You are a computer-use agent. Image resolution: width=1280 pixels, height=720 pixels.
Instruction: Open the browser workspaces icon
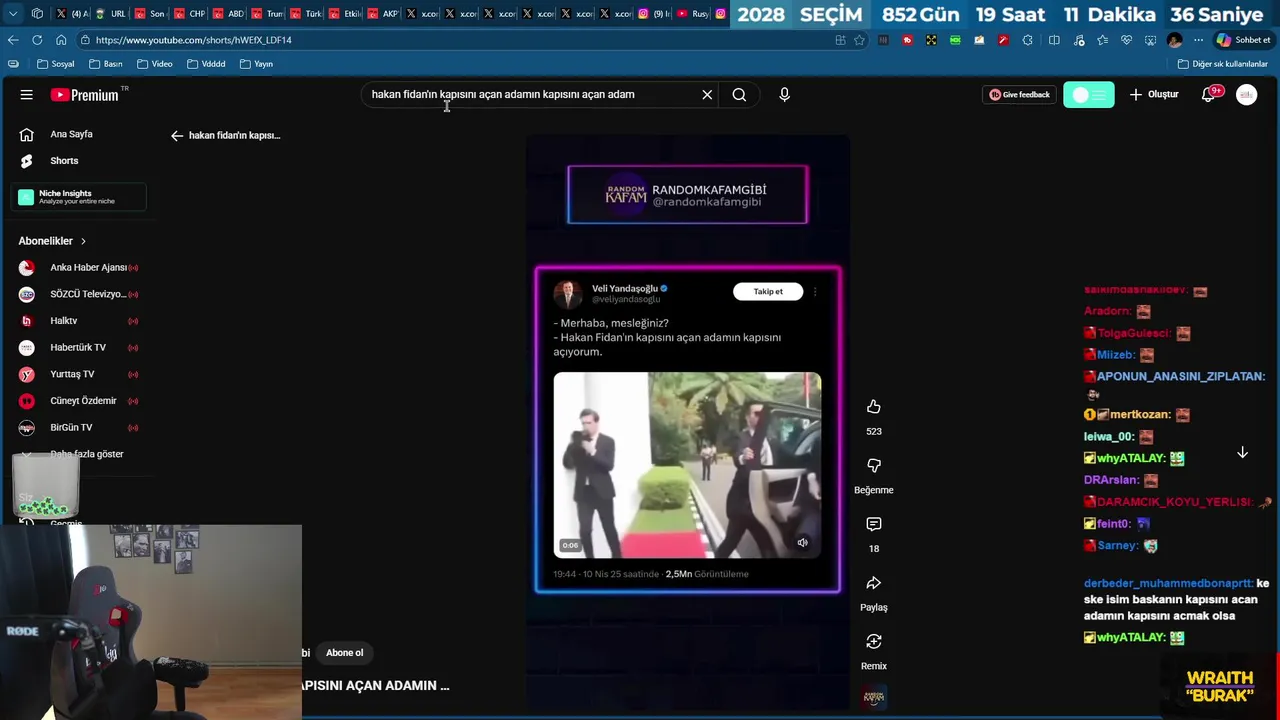[37, 14]
